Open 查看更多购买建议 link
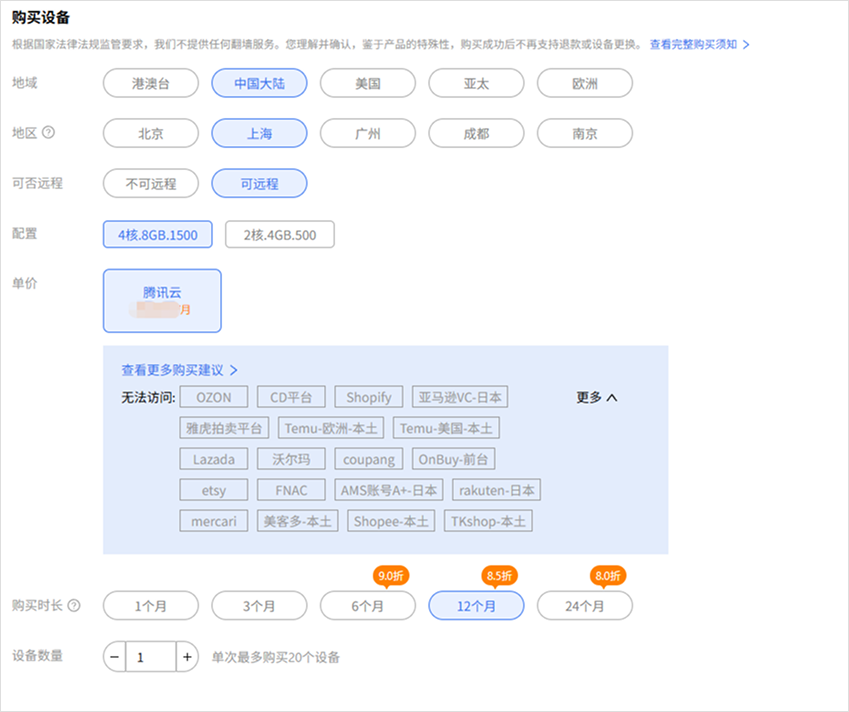 coord(180,369)
